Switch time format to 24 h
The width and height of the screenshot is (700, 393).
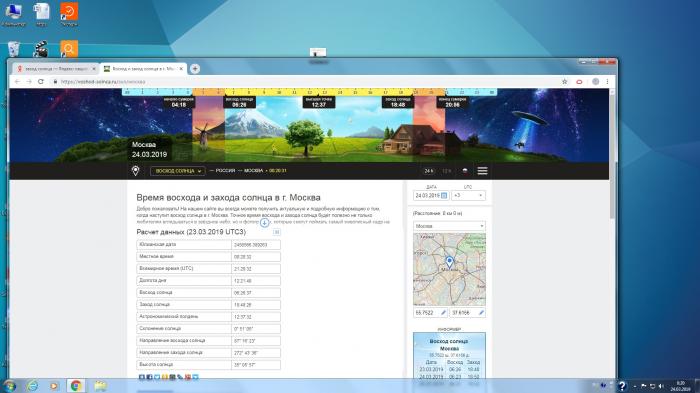coord(429,171)
